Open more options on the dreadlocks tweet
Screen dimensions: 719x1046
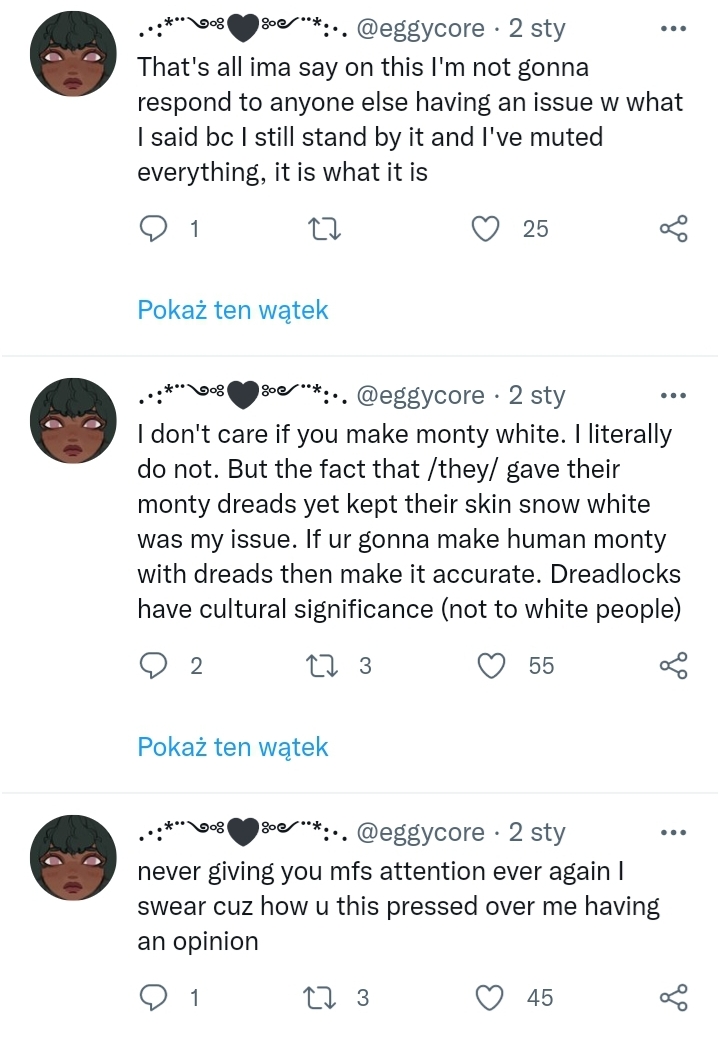[674, 396]
